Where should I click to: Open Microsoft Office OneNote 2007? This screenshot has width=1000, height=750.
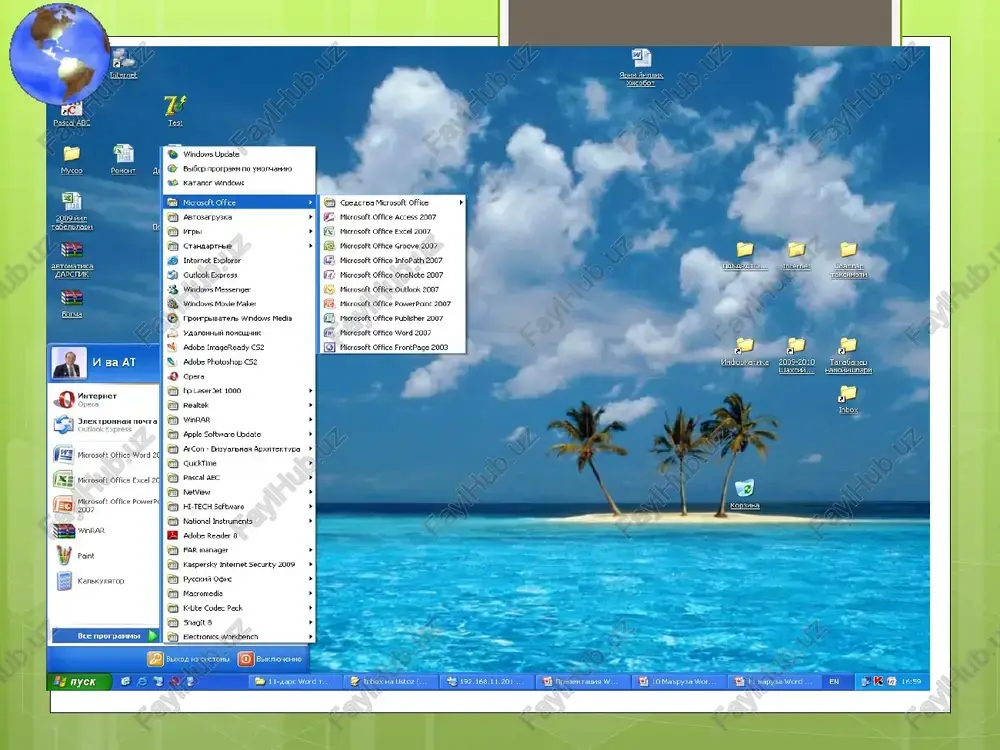pos(392,275)
